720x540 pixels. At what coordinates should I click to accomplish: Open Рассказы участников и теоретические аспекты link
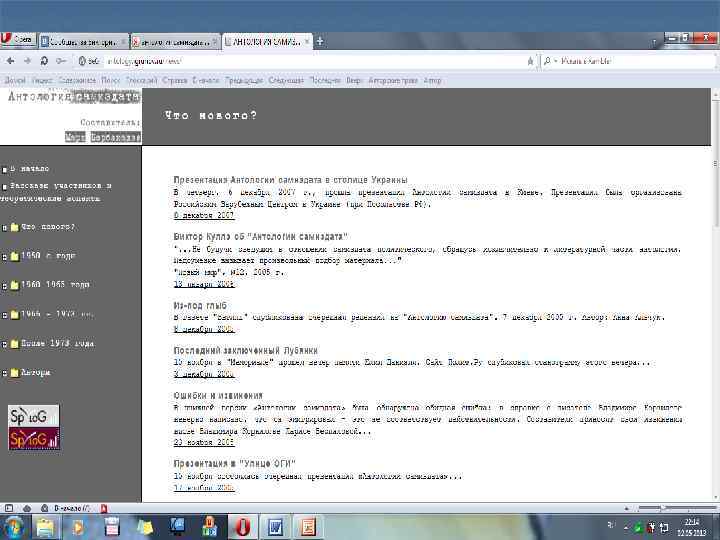[x=56, y=192]
